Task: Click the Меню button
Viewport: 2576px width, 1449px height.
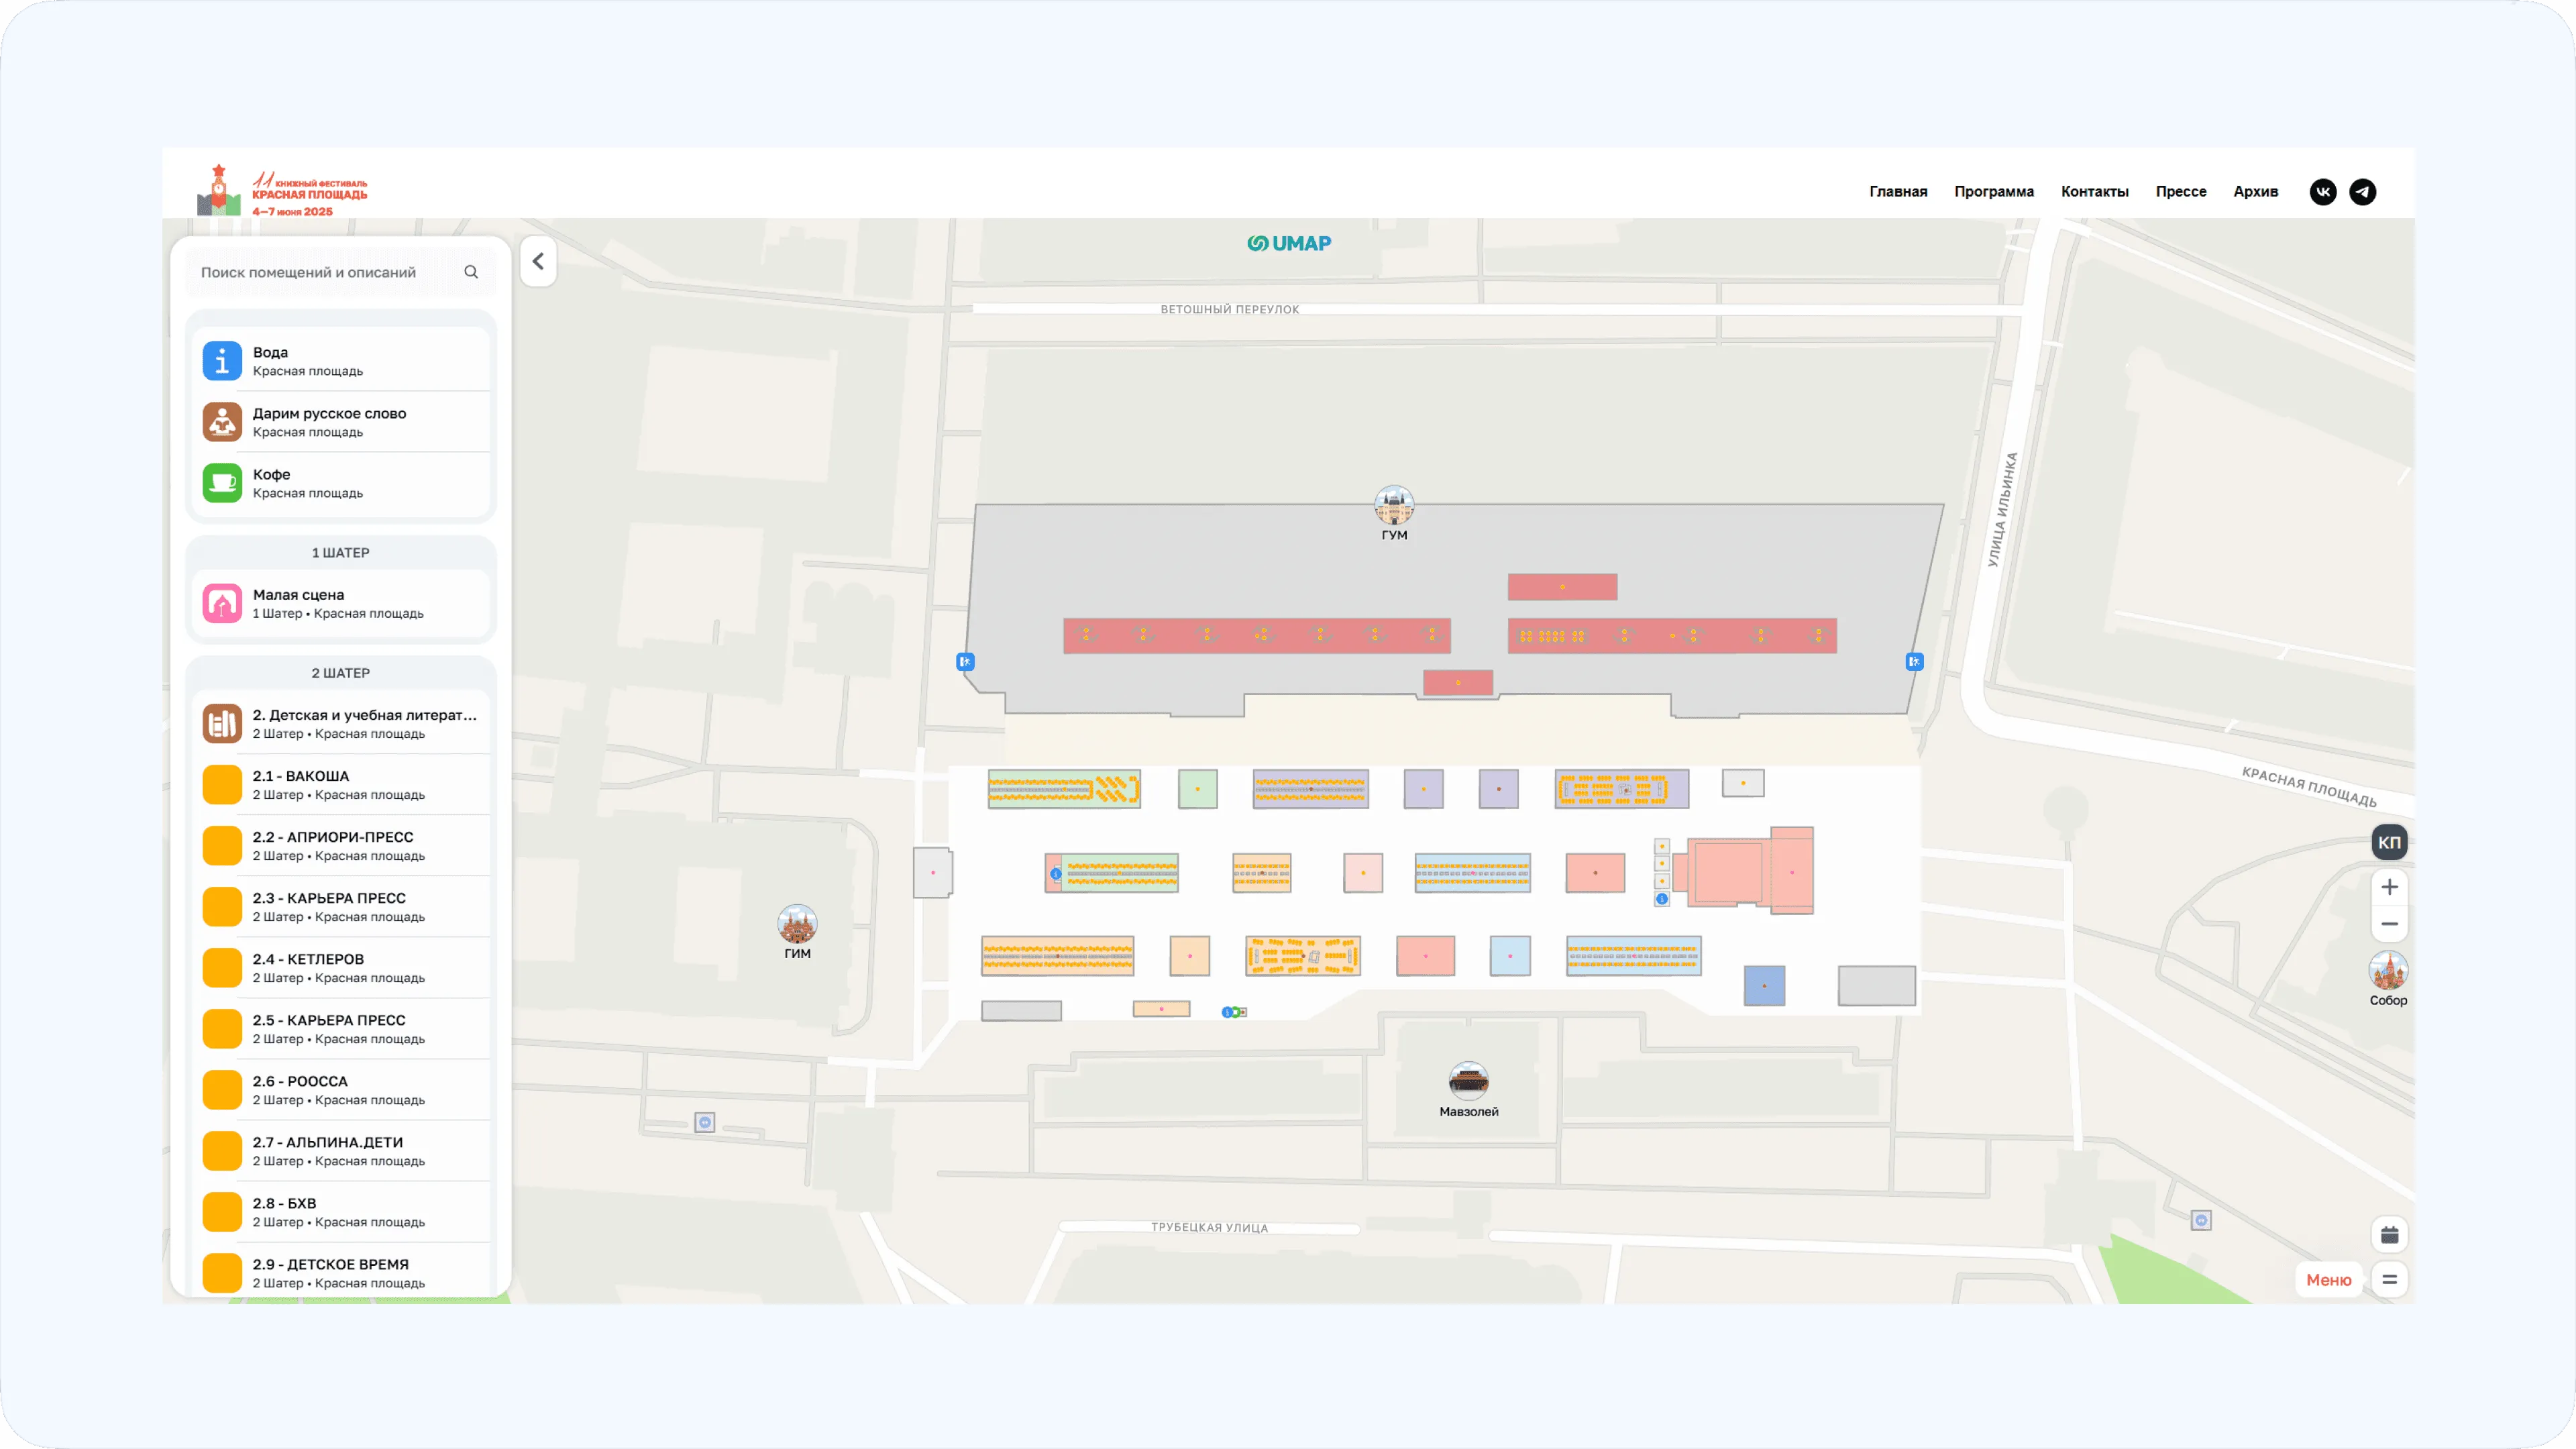Action: click(2328, 1280)
